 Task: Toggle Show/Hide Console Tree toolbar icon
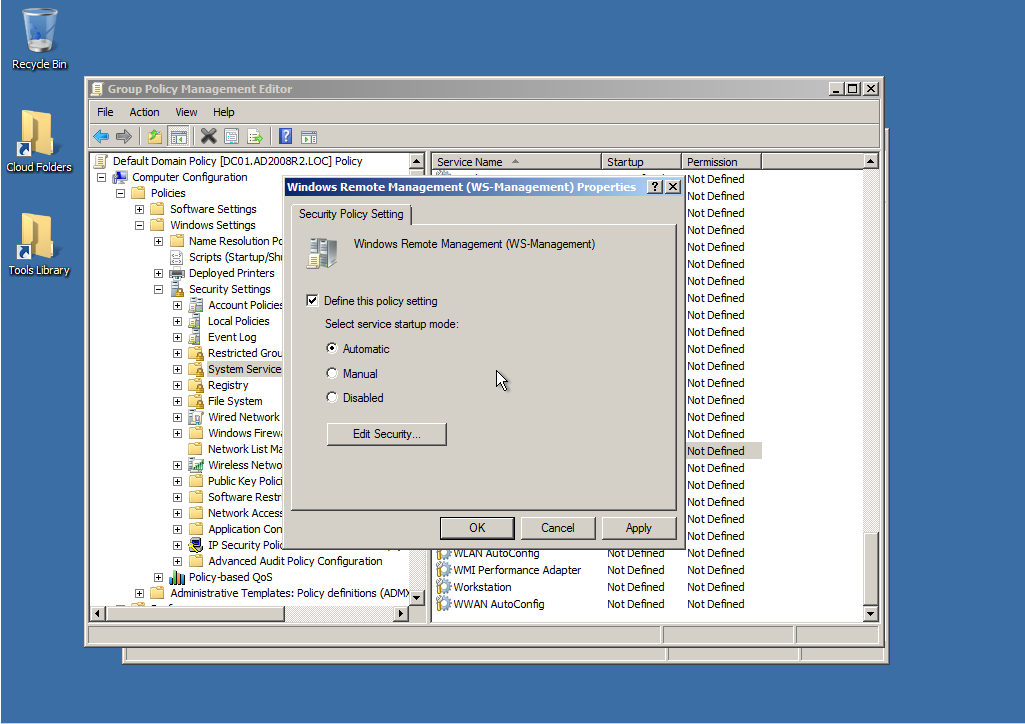coord(179,137)
